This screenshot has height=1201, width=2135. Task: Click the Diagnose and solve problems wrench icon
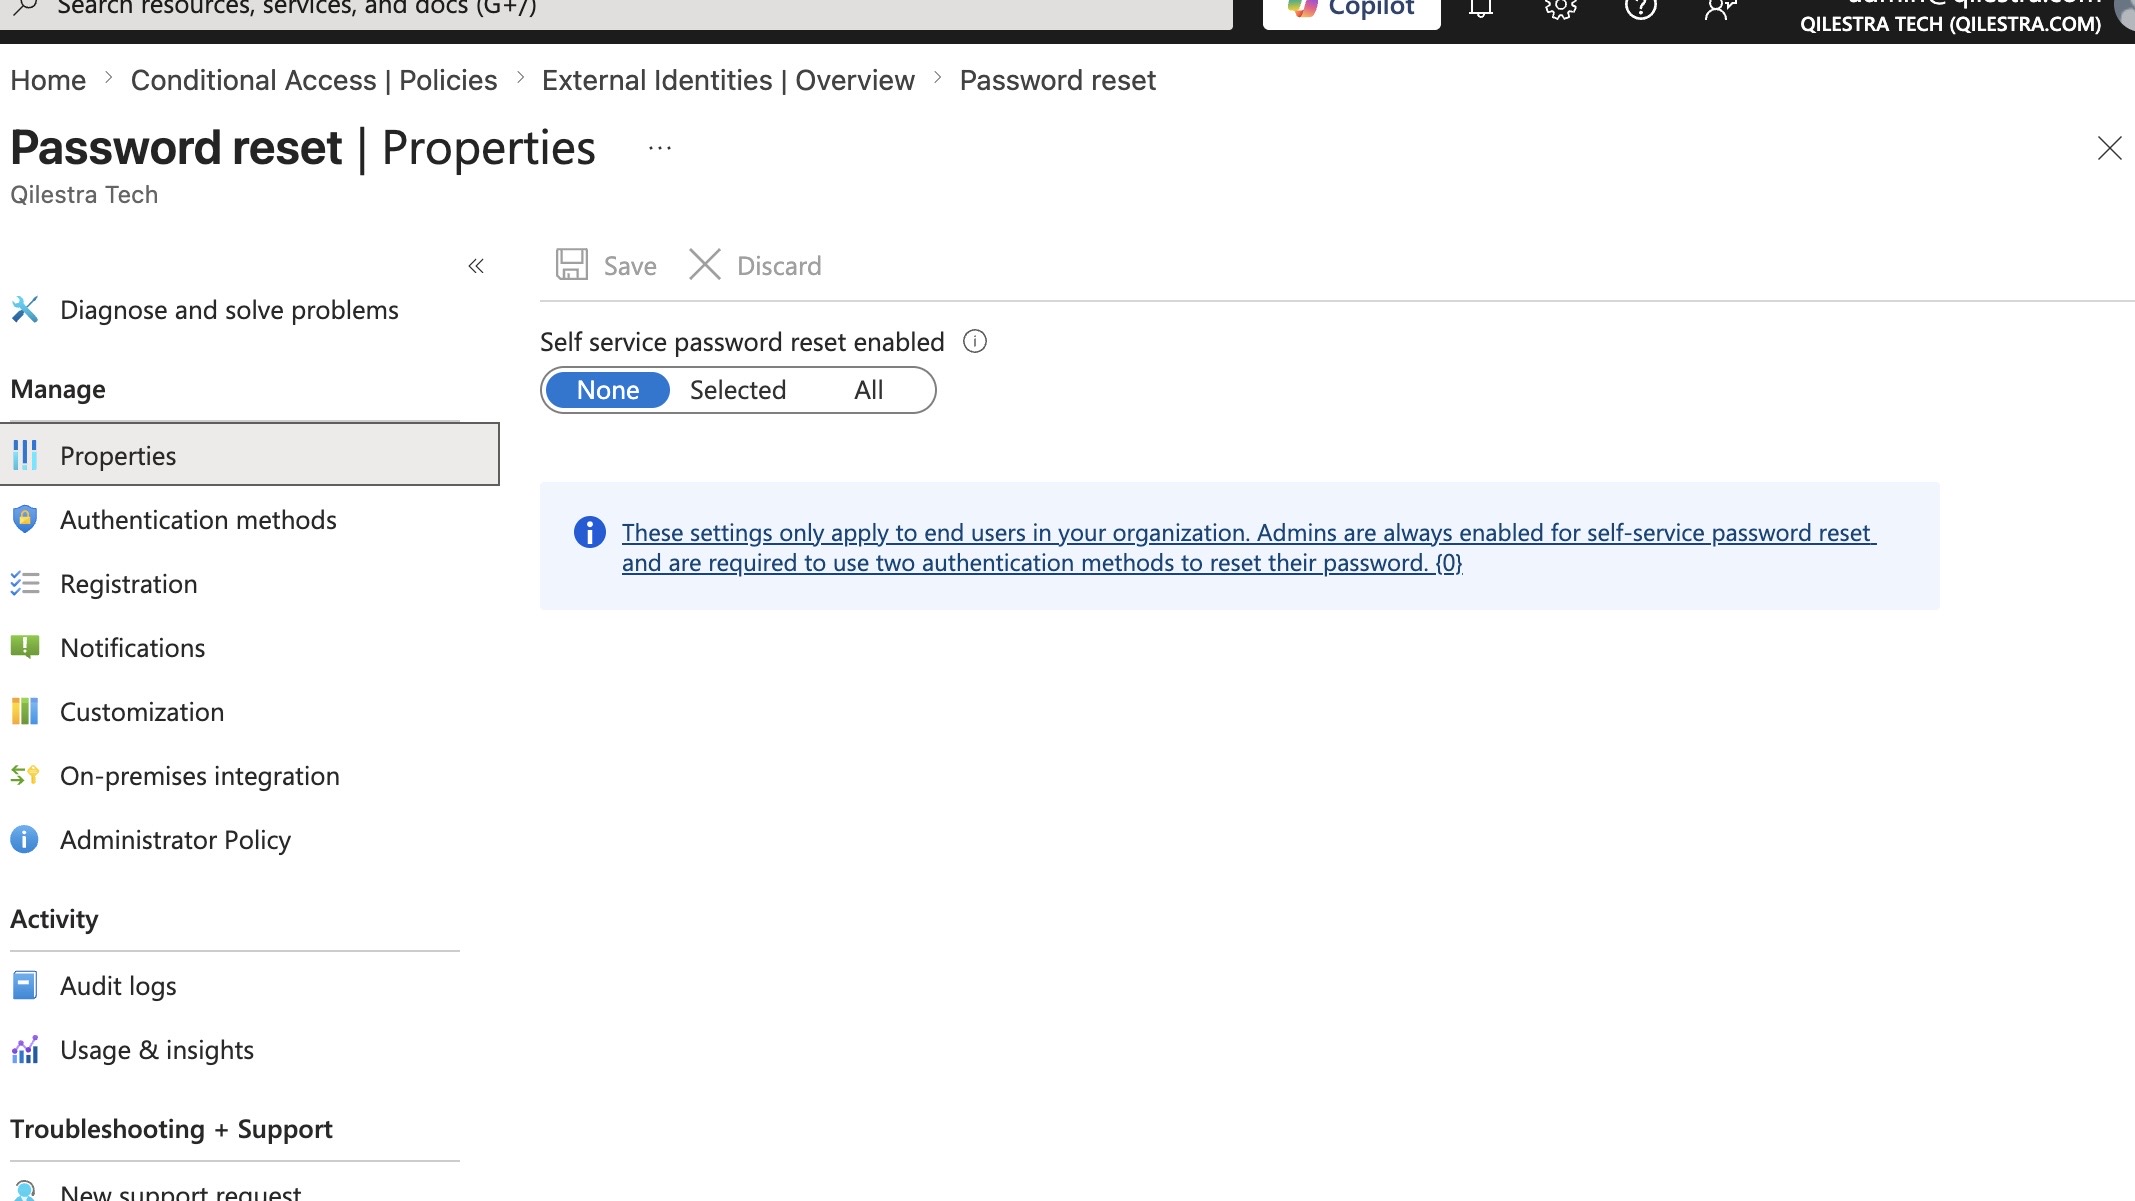25,310
